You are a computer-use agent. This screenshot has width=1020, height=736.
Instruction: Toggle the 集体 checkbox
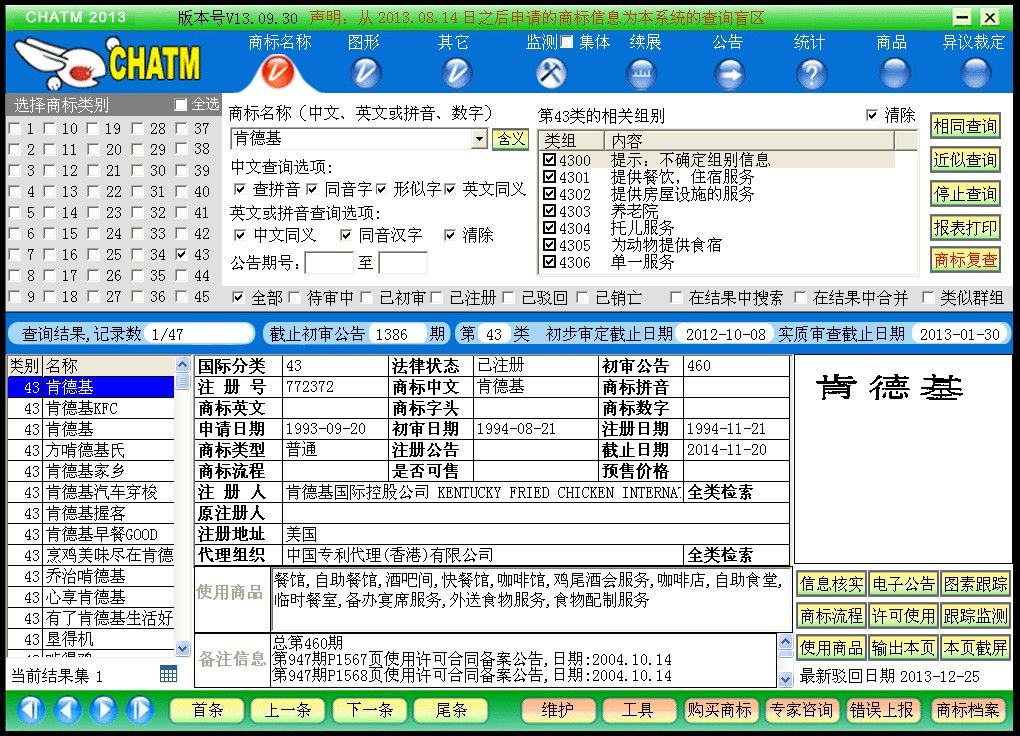click(567, 42)
